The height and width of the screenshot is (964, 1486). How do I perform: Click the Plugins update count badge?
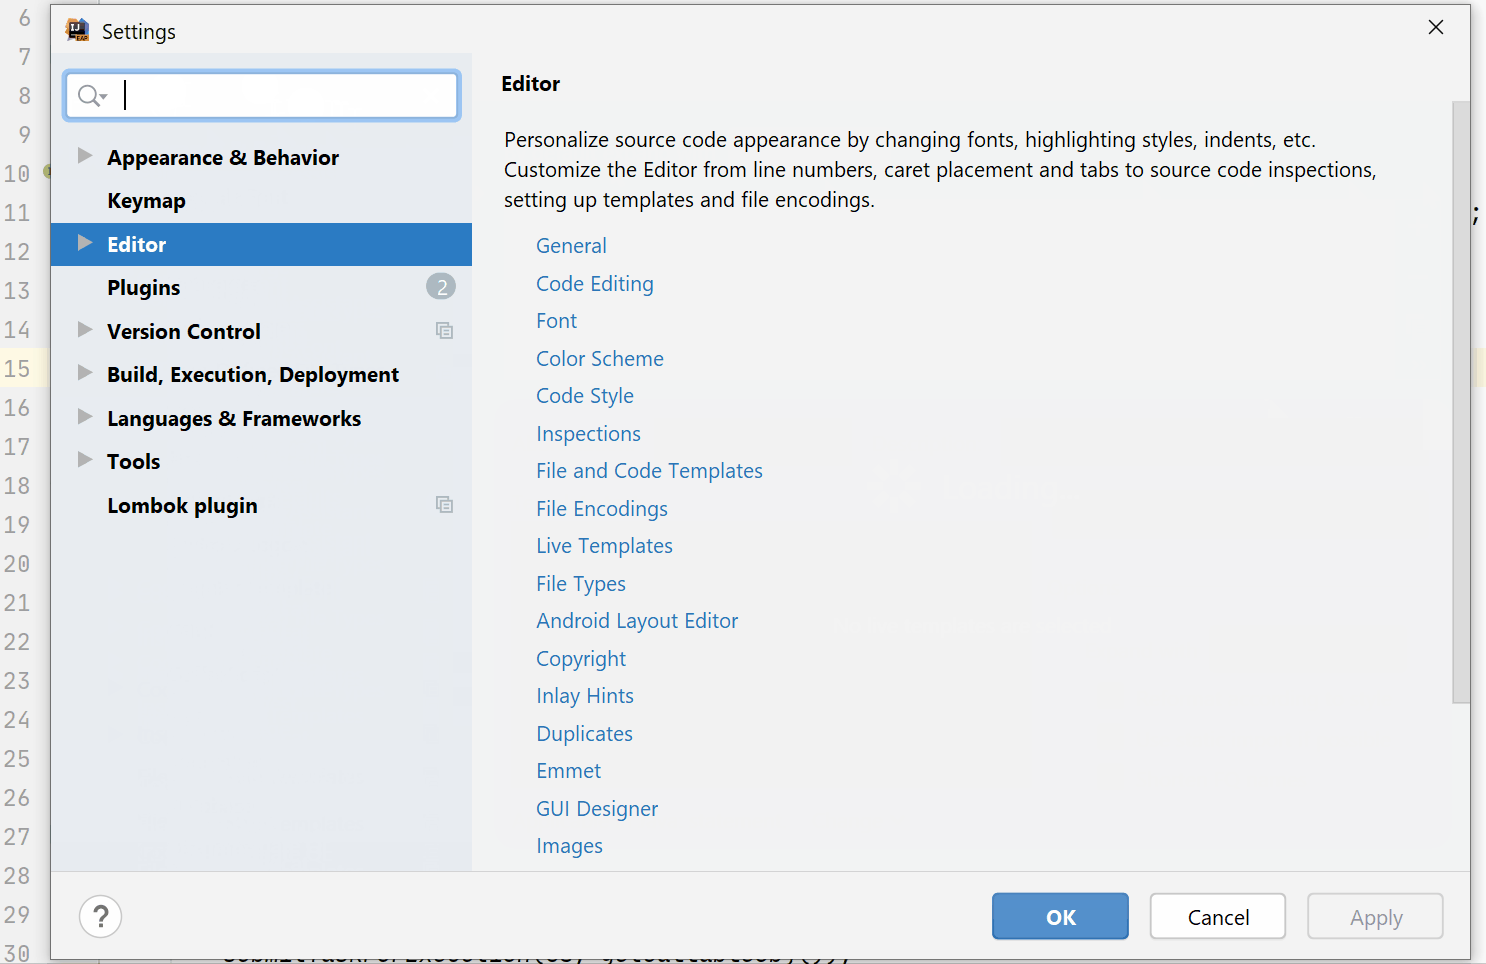pyautogui.click(x=441, y=288)
